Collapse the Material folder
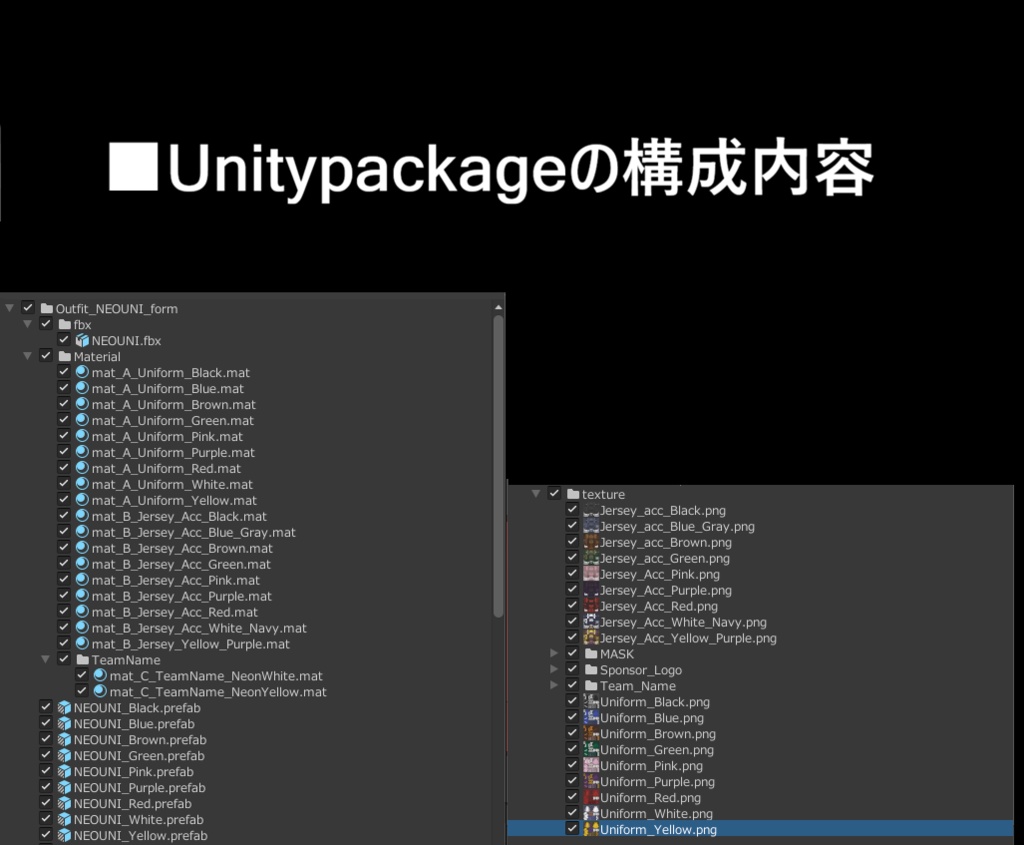The height and width of the screenshot is (845, 1024). pos(27,356)
